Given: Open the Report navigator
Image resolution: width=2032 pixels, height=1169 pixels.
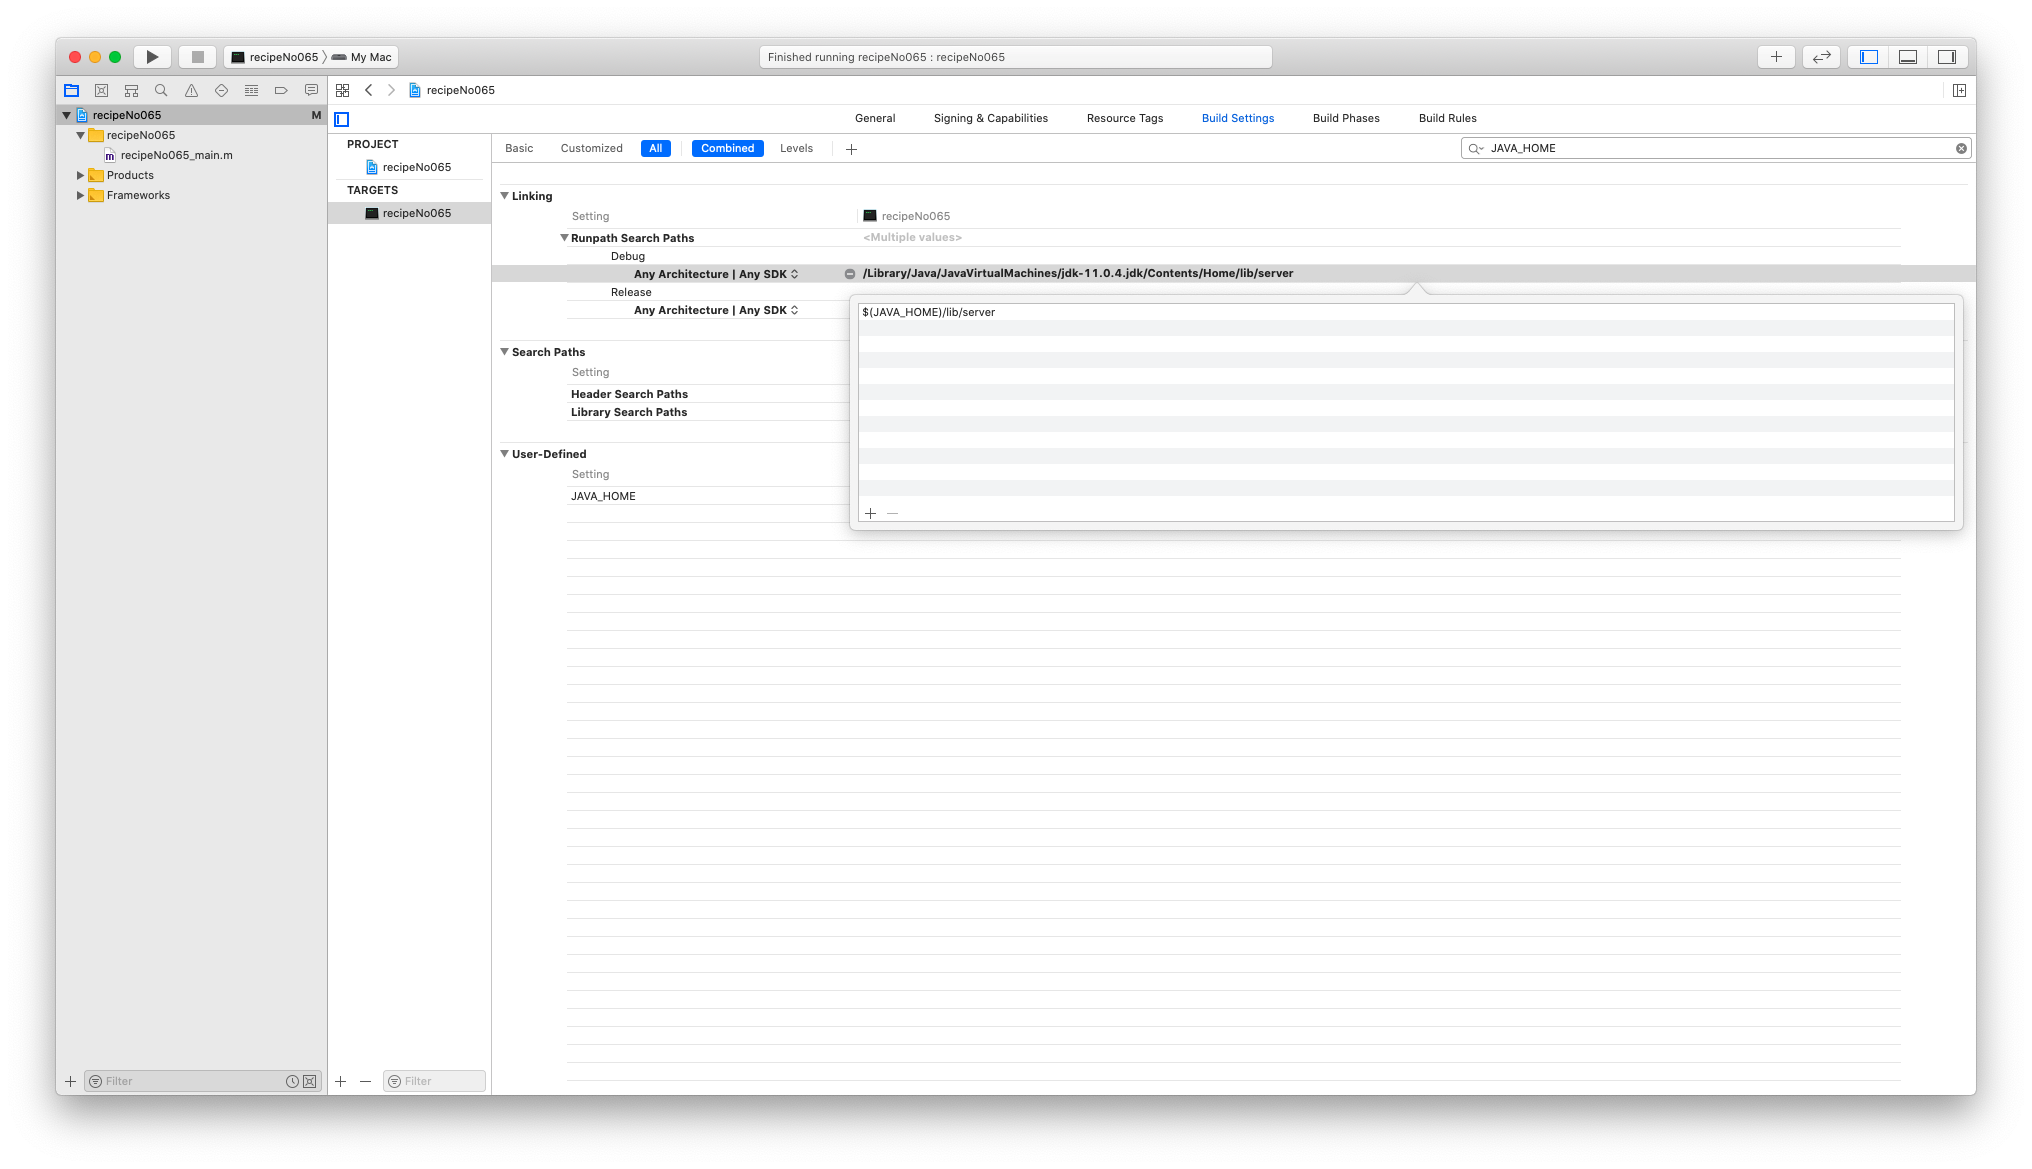Looking at the screenshot, I should pos(311,90).
